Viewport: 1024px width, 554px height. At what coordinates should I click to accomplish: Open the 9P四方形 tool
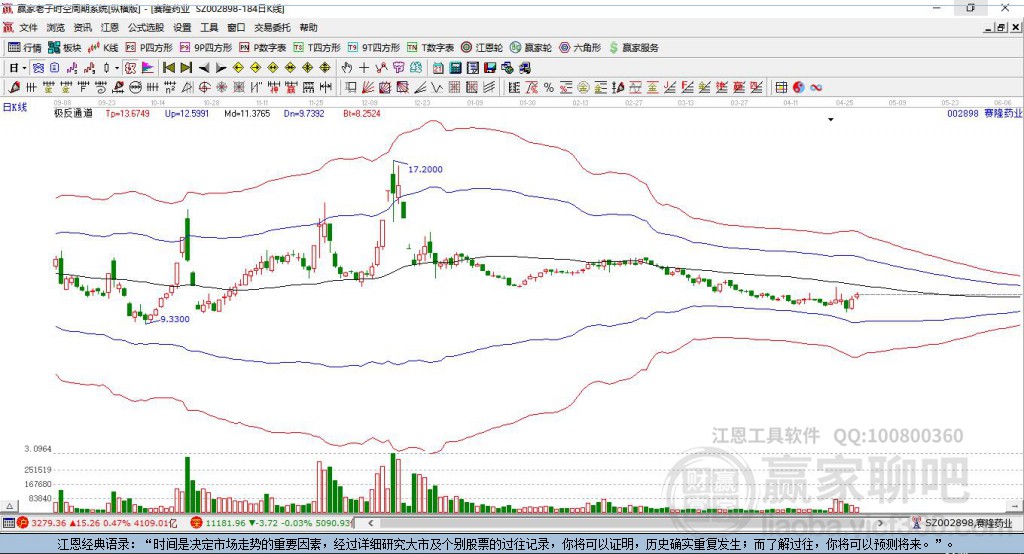pos(206,48)
